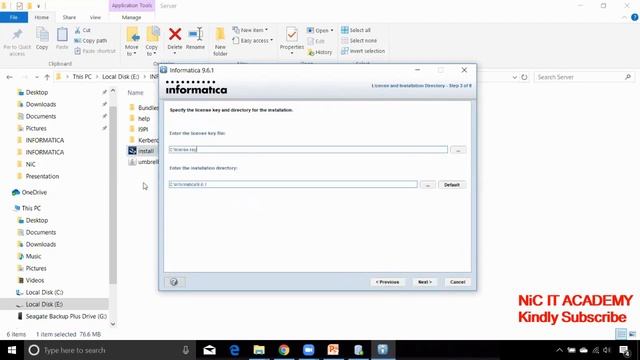Viewport: 640px width, 360px height.
Task: Click the license key file field
Action: pos(308,149)
